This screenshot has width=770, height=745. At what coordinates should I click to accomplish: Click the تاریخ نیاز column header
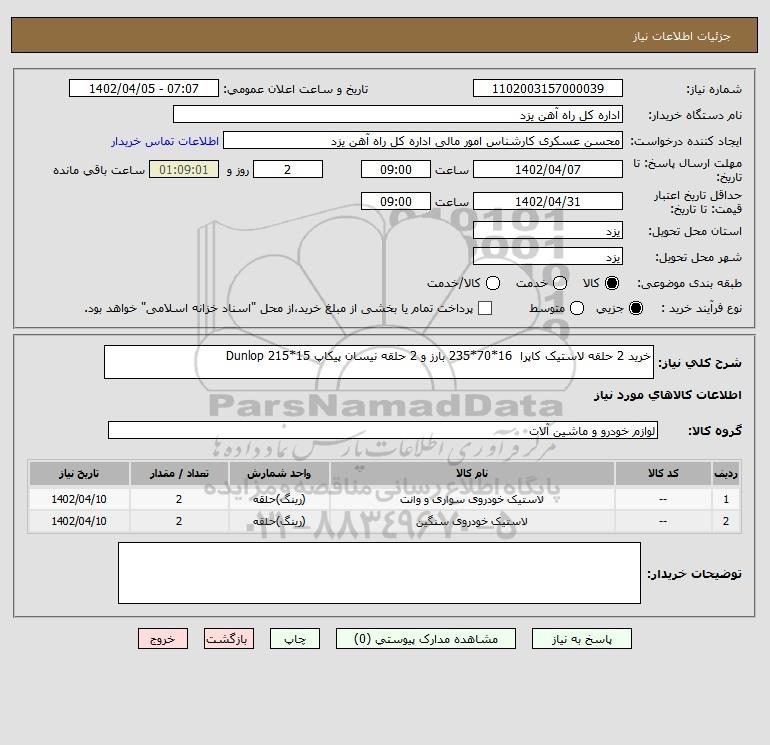tap(79, 473)
